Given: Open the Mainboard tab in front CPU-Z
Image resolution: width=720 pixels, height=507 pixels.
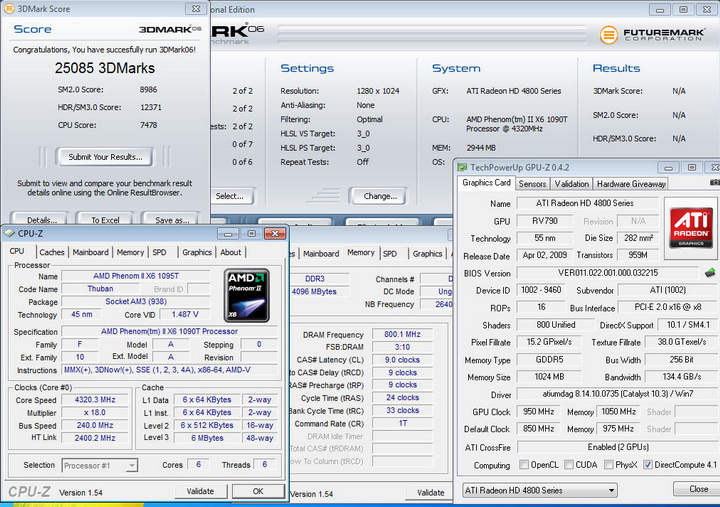Looking at the screenshot, I should 90,252.
